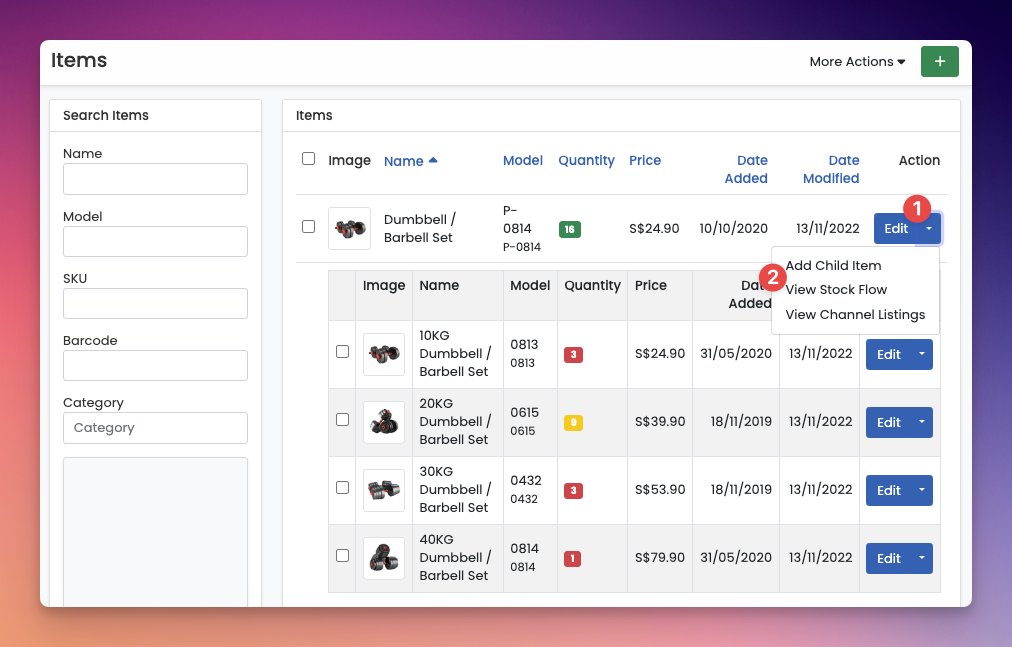Sort by the Date Modified column link
The height and width of the screenshot is (647, 1012).
[x=831, y=169]
